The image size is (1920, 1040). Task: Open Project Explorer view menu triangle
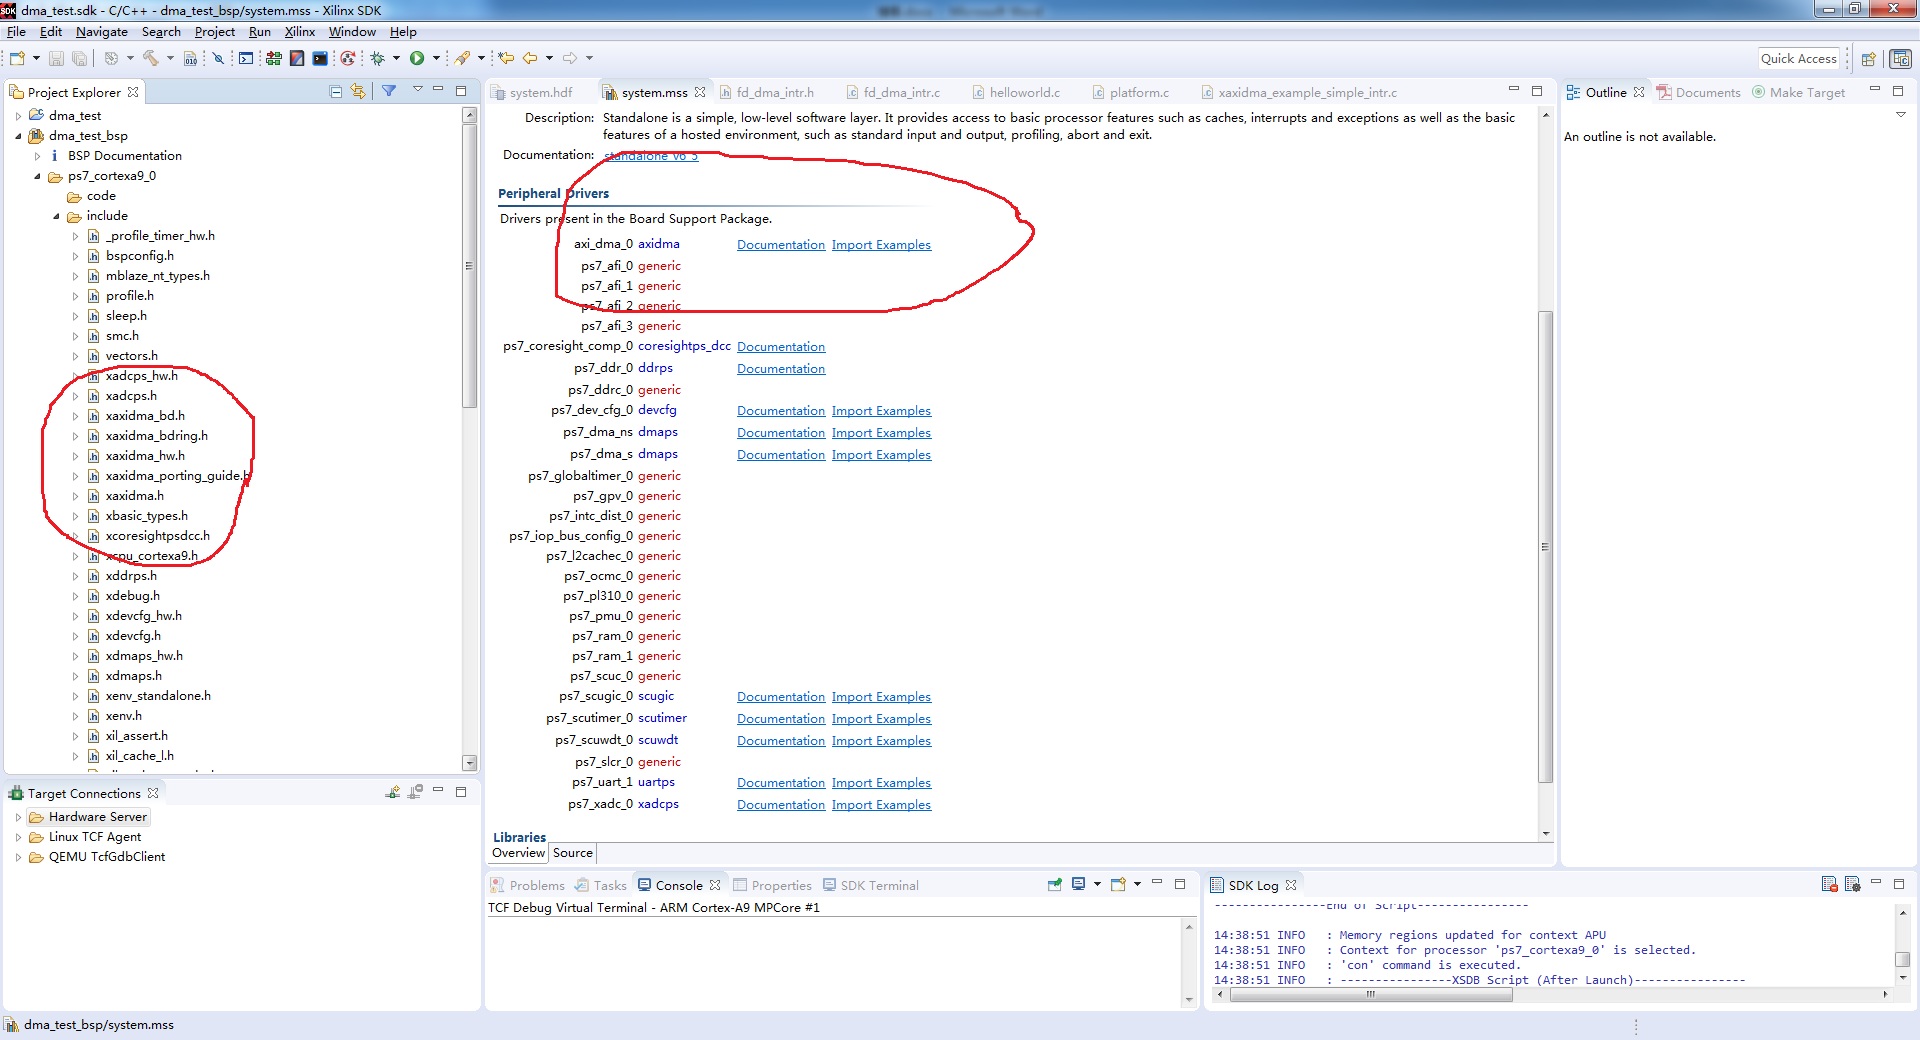(417, 90)
